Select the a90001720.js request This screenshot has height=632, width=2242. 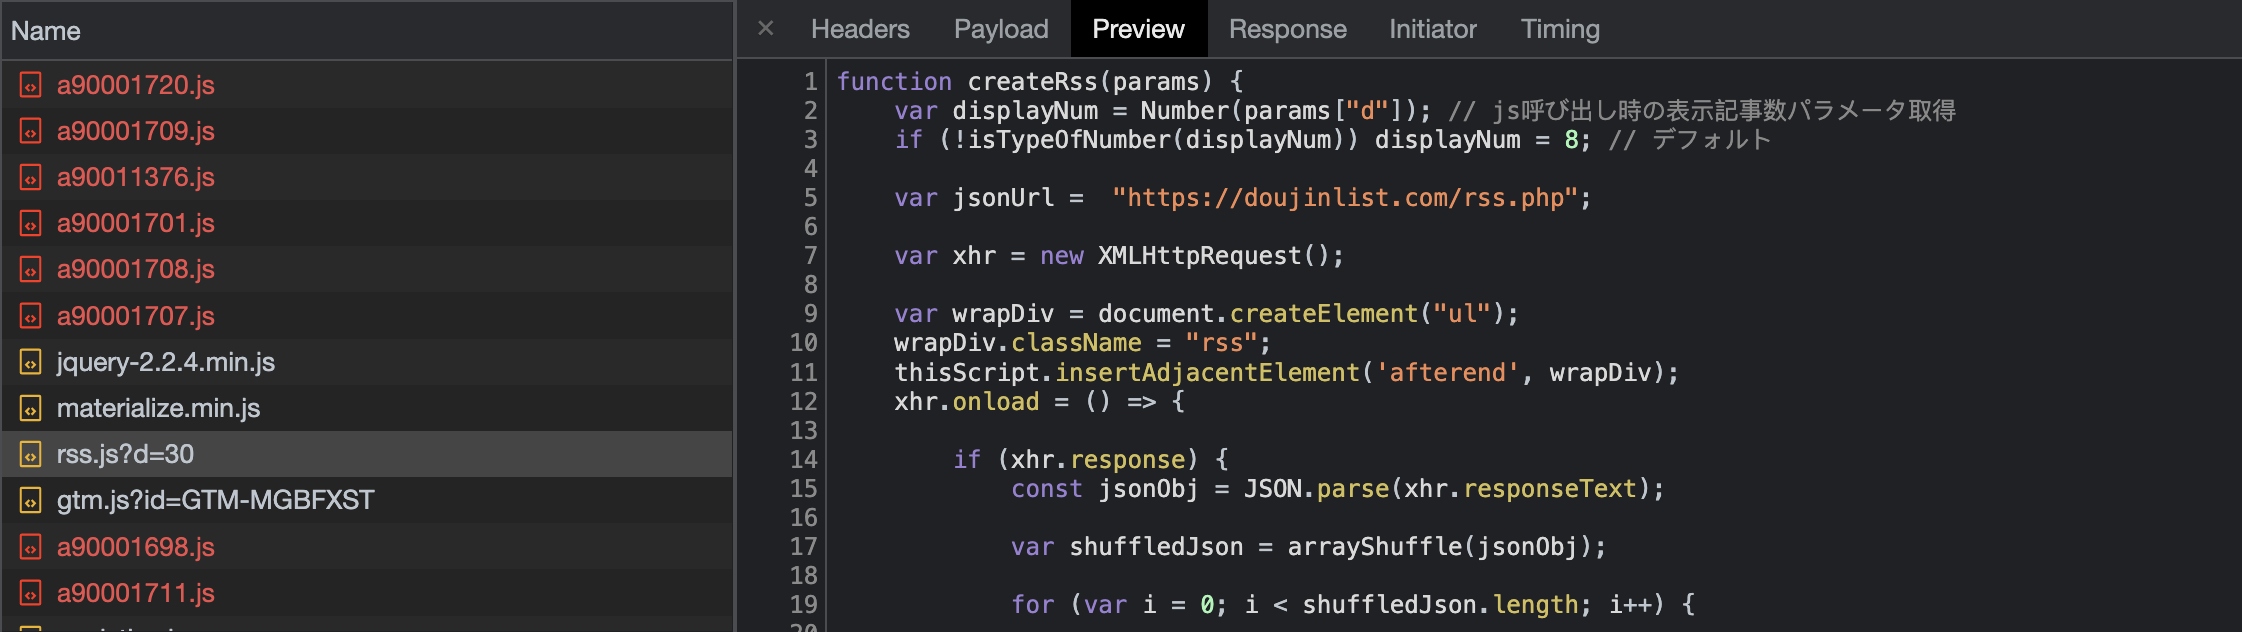(x=366, y=85)
